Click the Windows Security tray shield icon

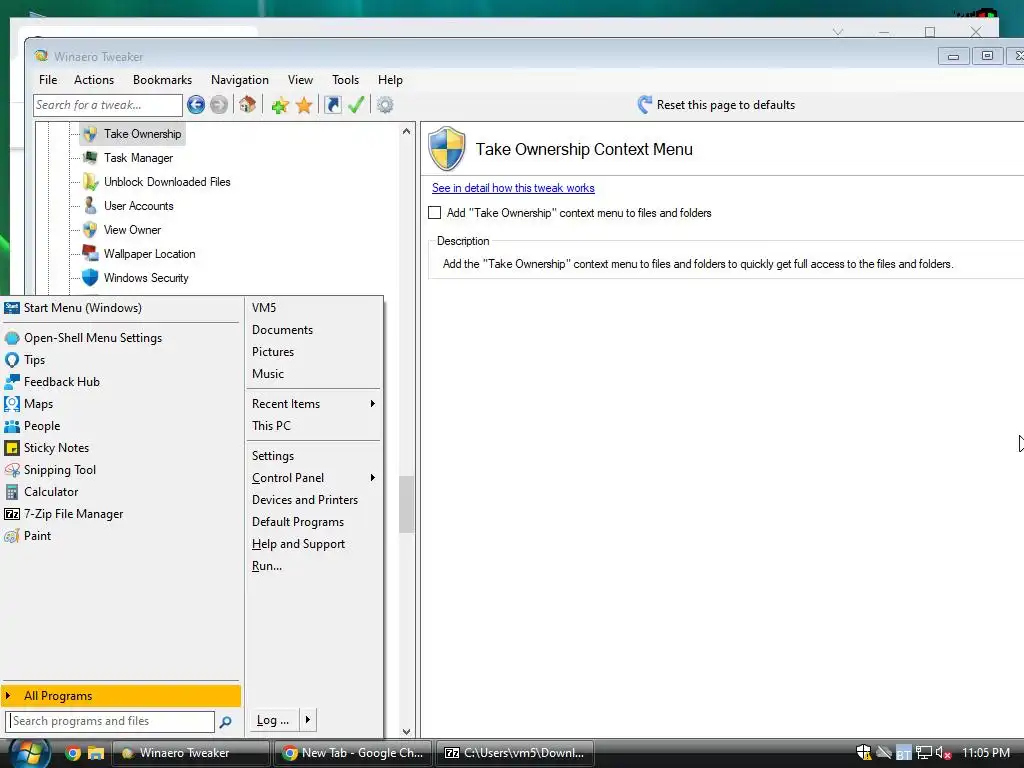(863, 753)
